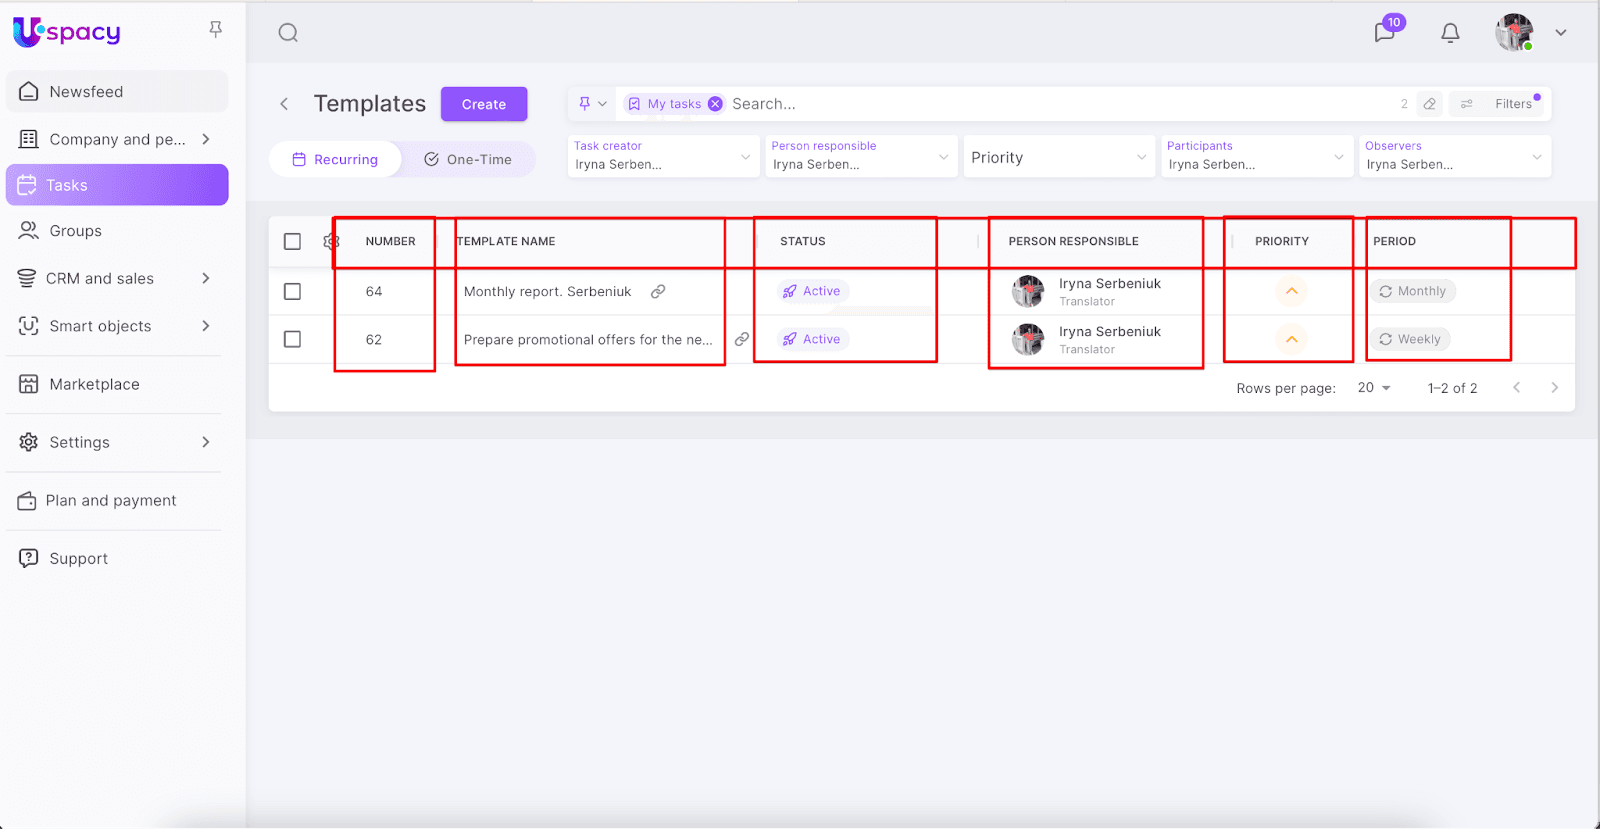Remove the My tasks filter chip

coord(715,104)
